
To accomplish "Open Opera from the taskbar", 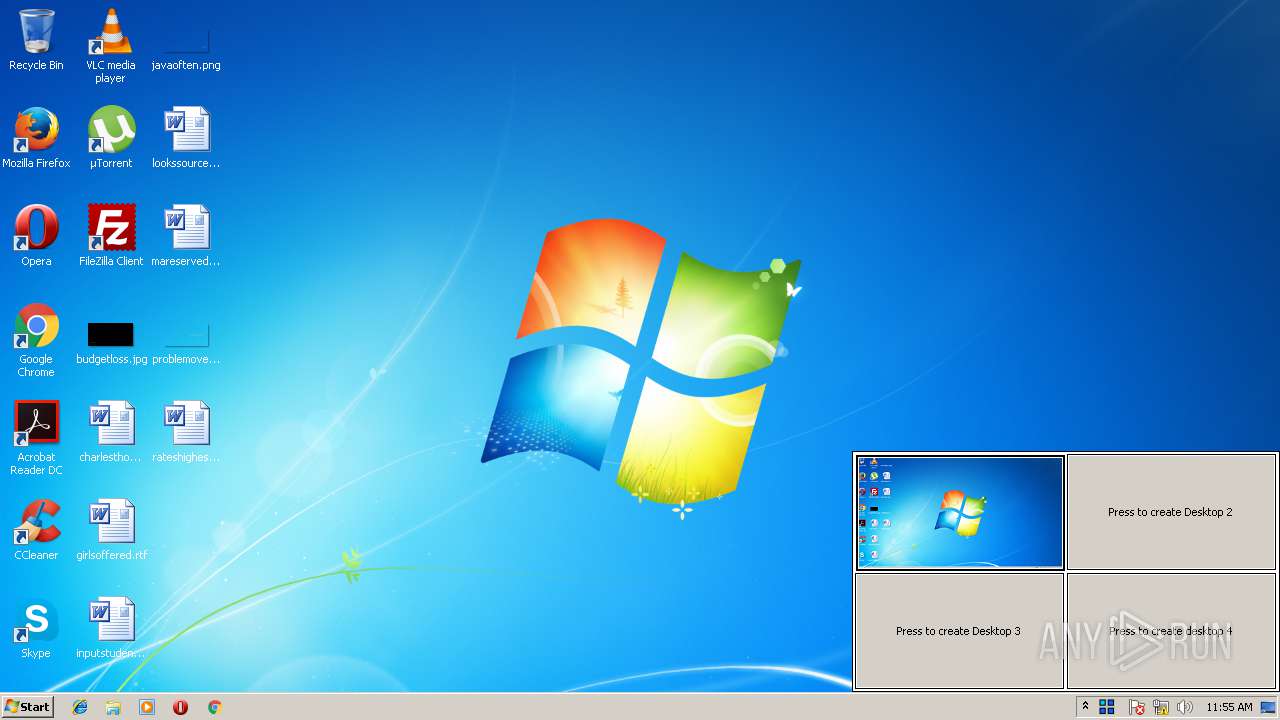I will coord(180,707).
